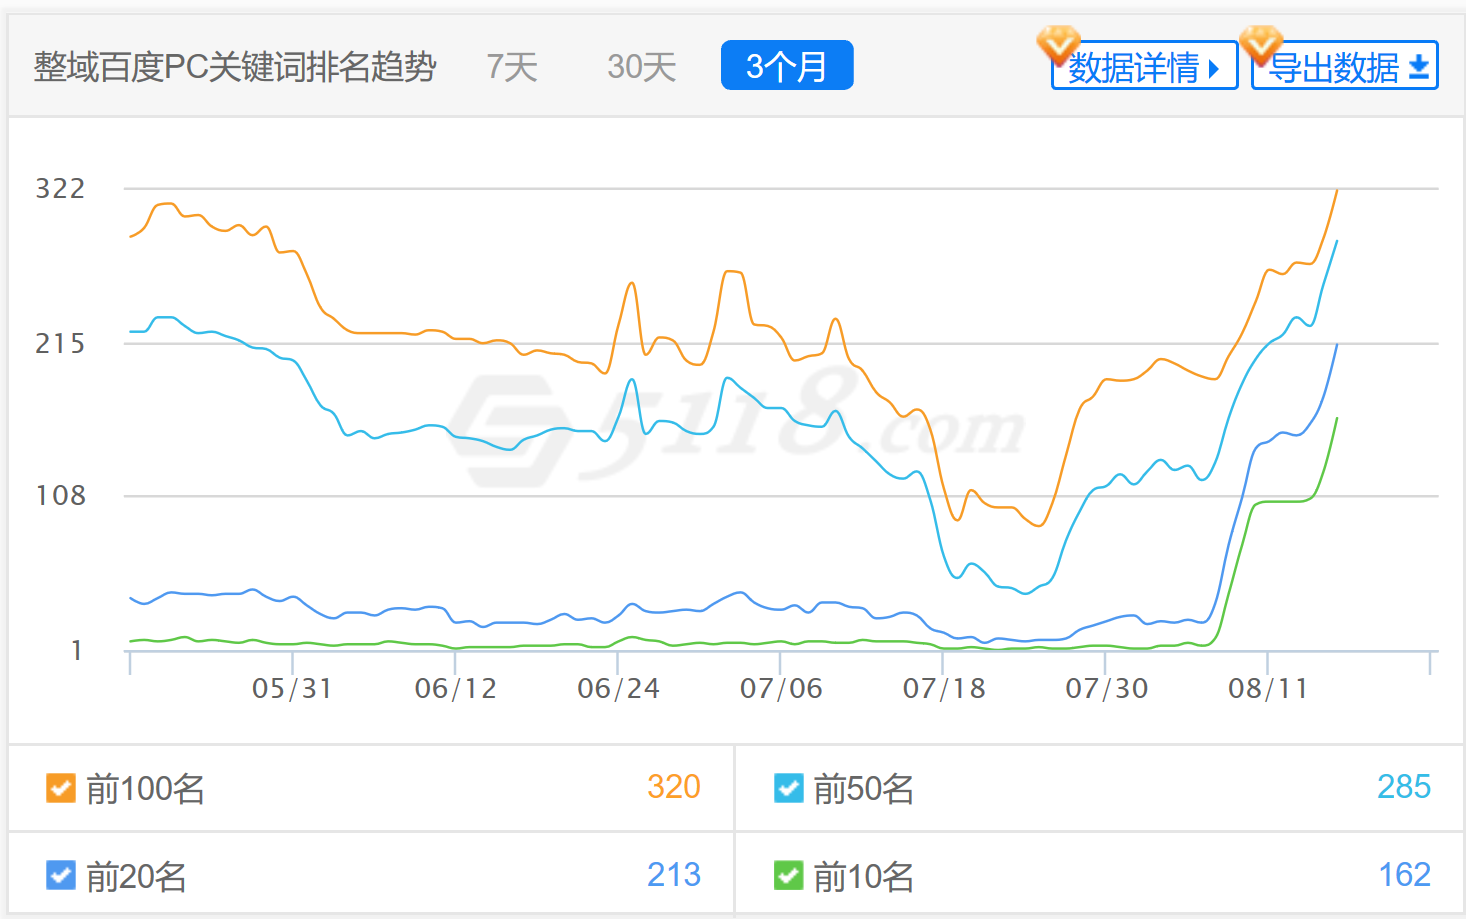The width and height of the screenshot is (1466, 919).
Task: Switch to the 30天 time range tab
Action: 641,65
